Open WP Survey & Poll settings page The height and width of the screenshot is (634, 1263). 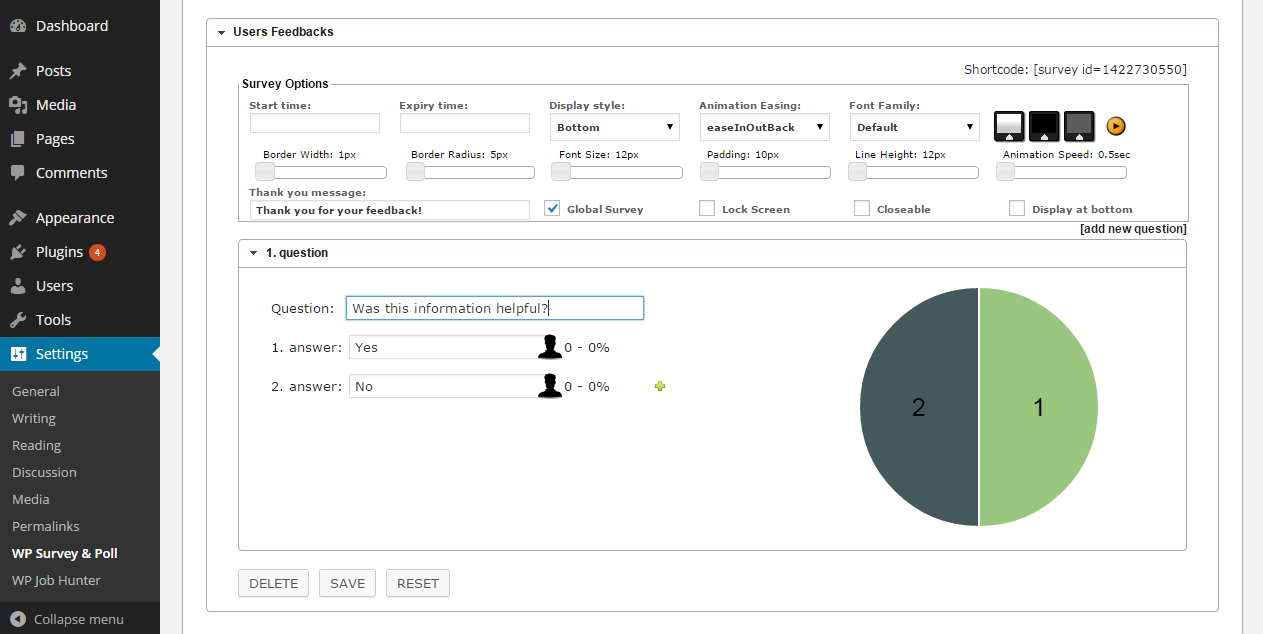coord(65,553)
